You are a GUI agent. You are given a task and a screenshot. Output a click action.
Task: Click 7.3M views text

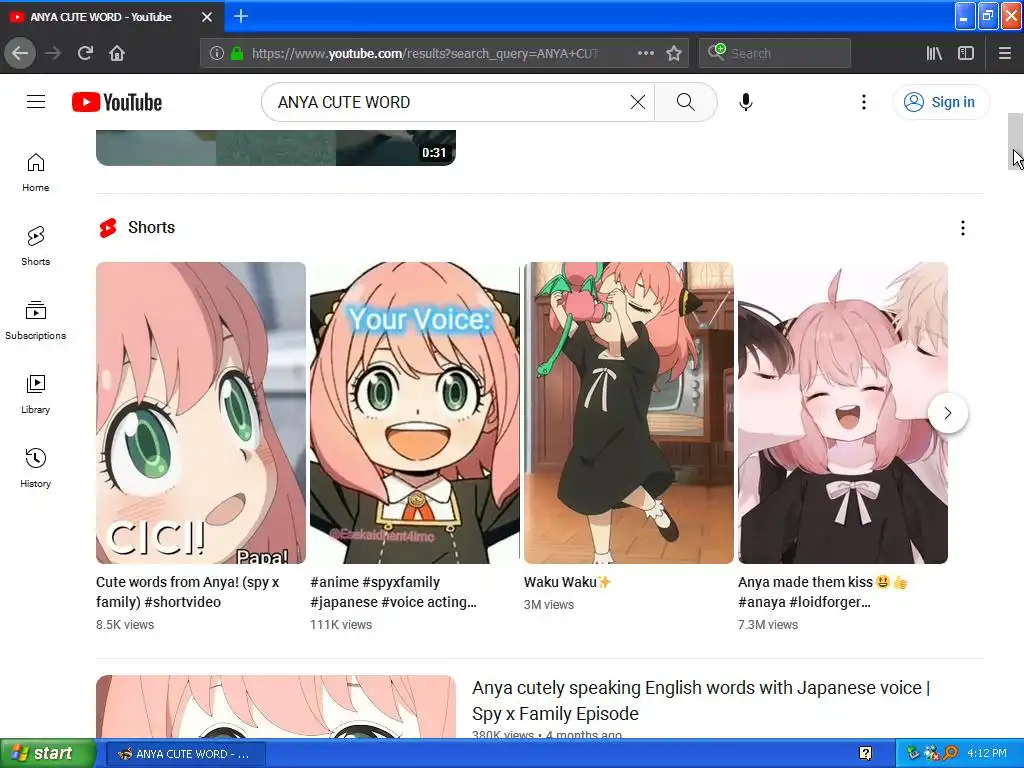click(x=768, y=624)
